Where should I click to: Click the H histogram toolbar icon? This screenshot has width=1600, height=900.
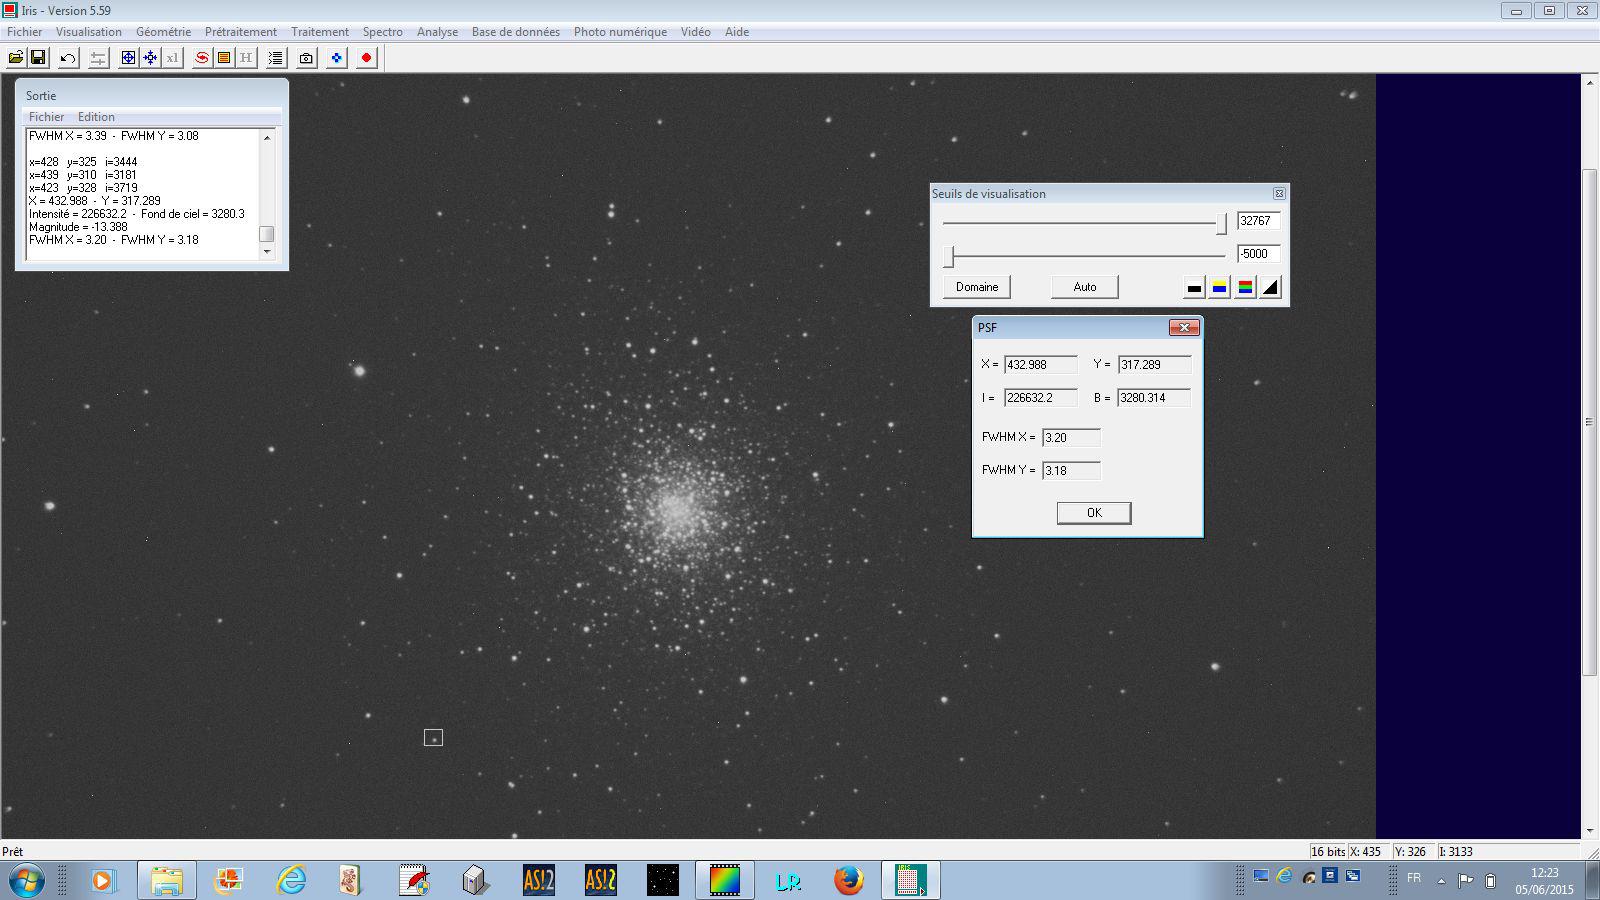(246, 58)
